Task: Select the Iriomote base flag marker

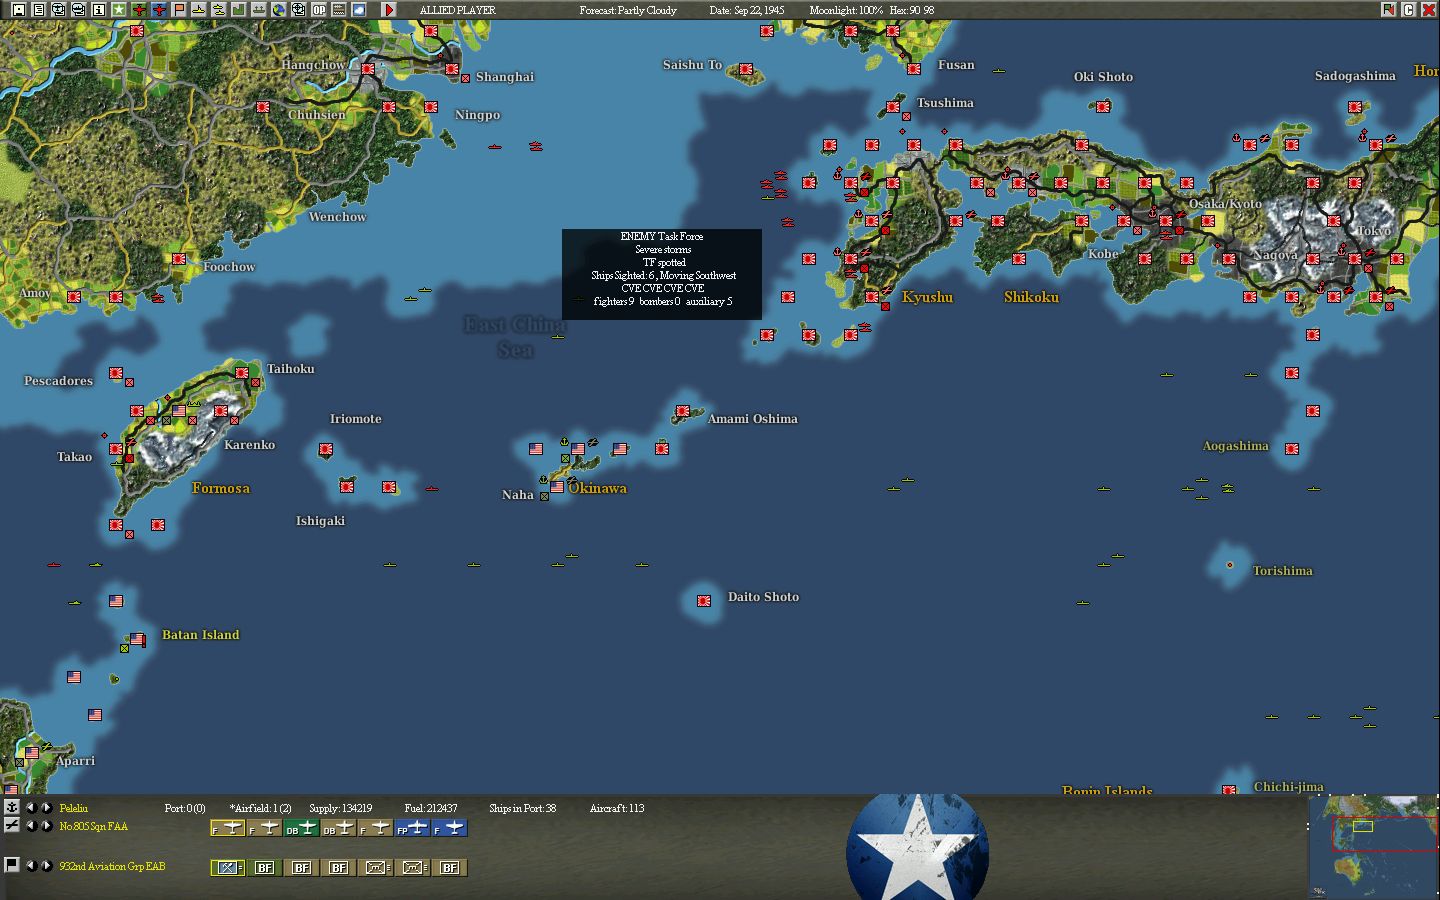Action: pyautogui.click(x=326, y=449)
